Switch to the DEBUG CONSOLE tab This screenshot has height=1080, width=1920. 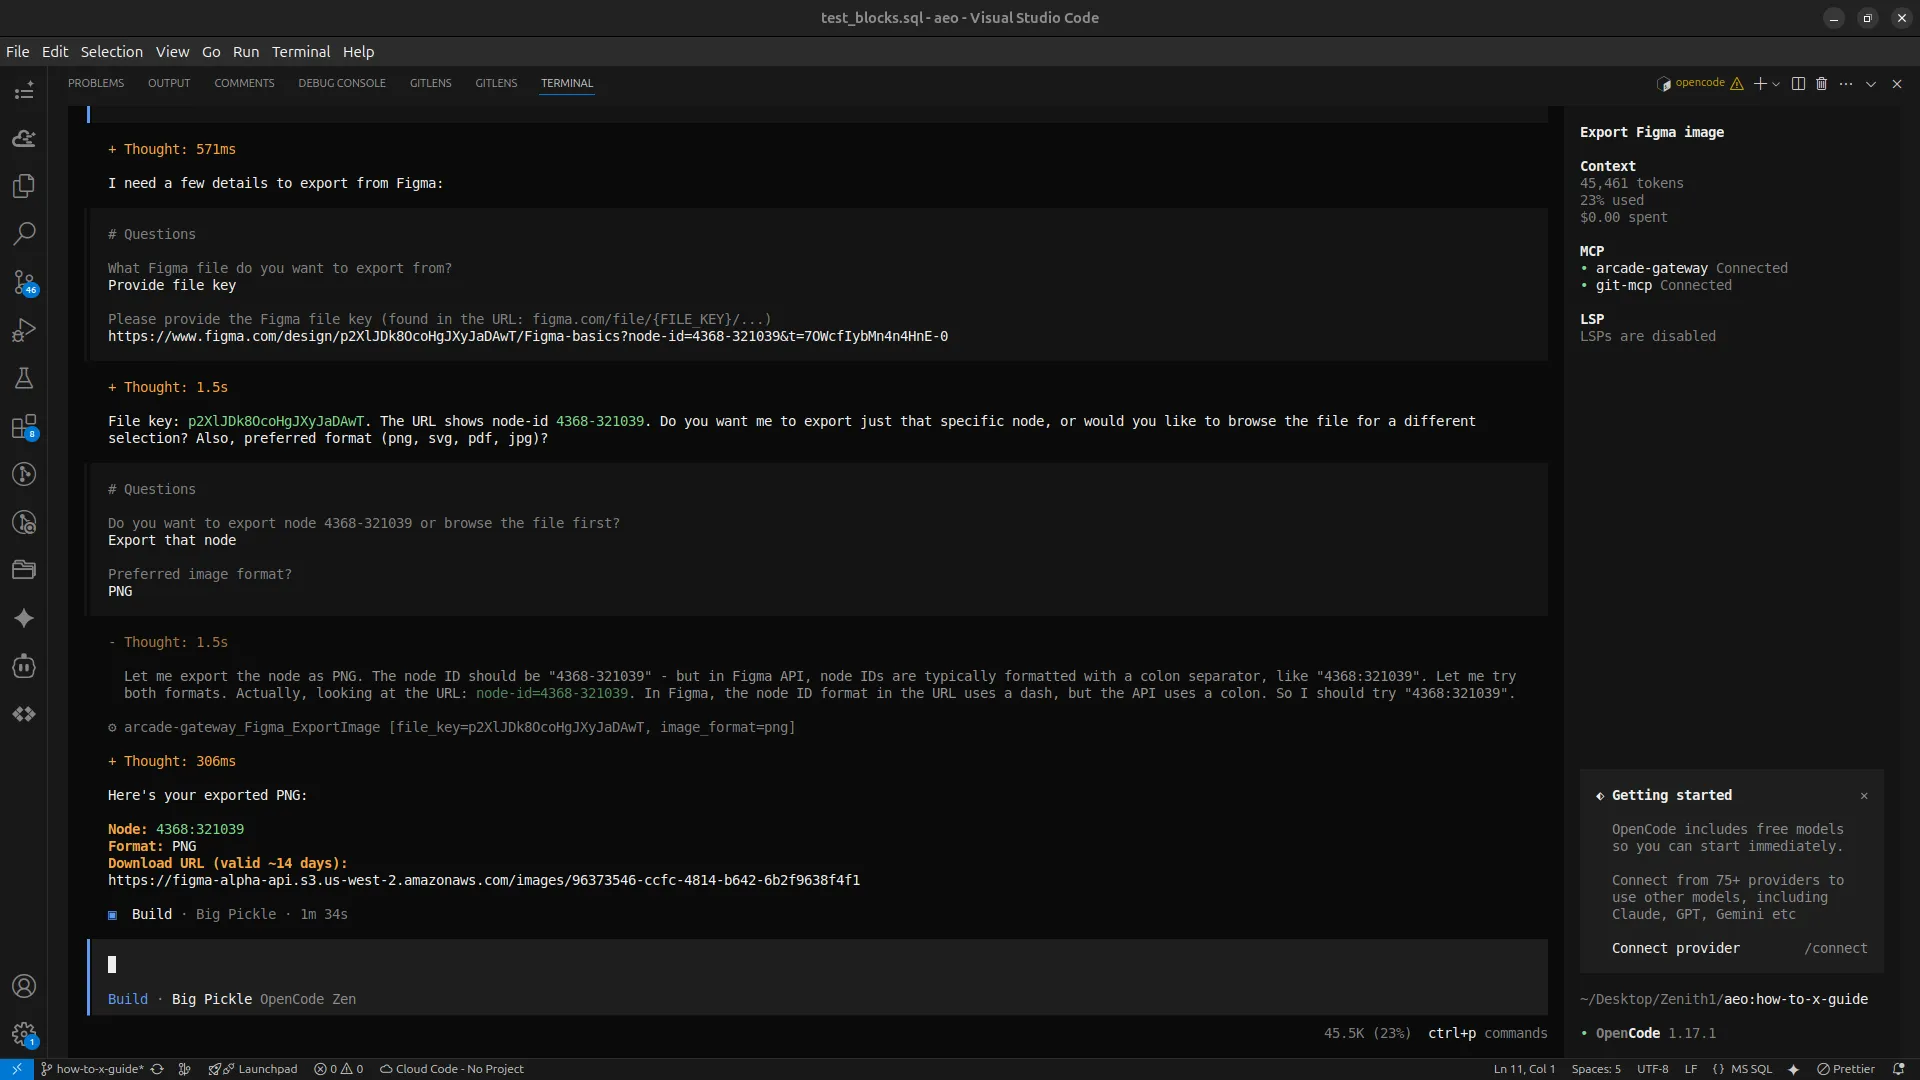click(x=342, y=83)
